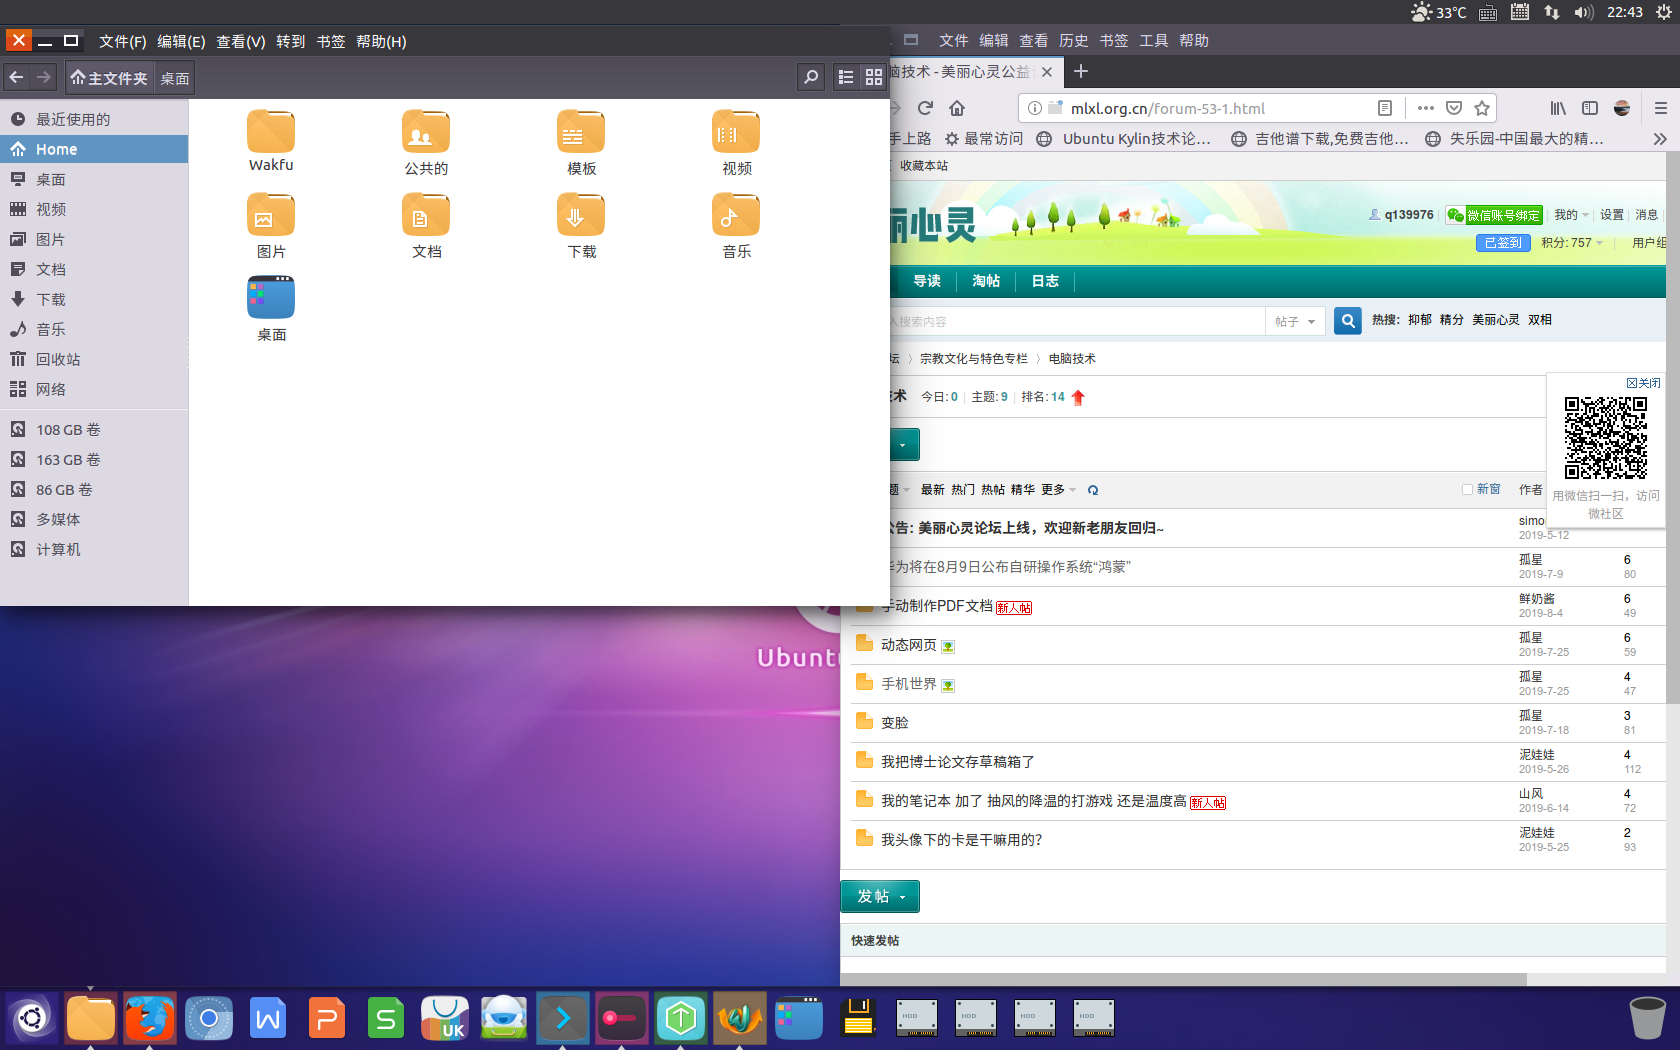Toggle Firefox reader view icon

click(1385, 108)
